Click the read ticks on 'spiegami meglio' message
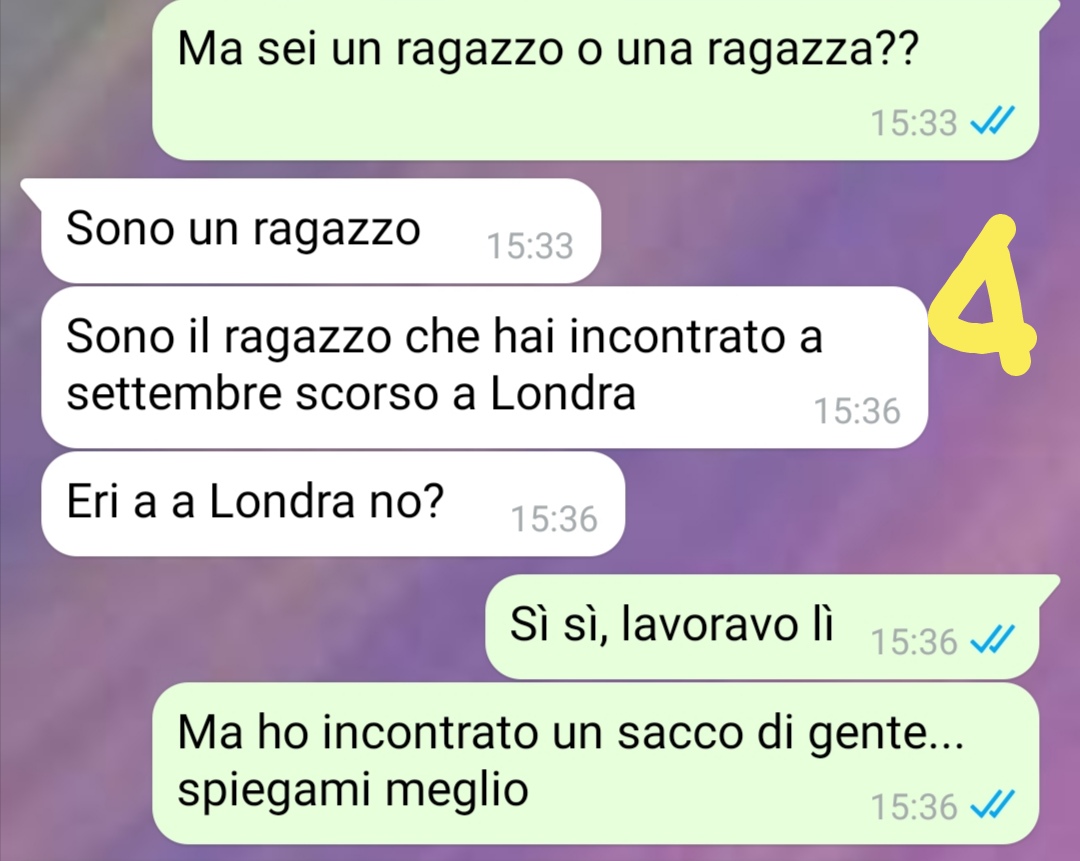This screenshot has height=861, width=1080. [x=992, y=805]
